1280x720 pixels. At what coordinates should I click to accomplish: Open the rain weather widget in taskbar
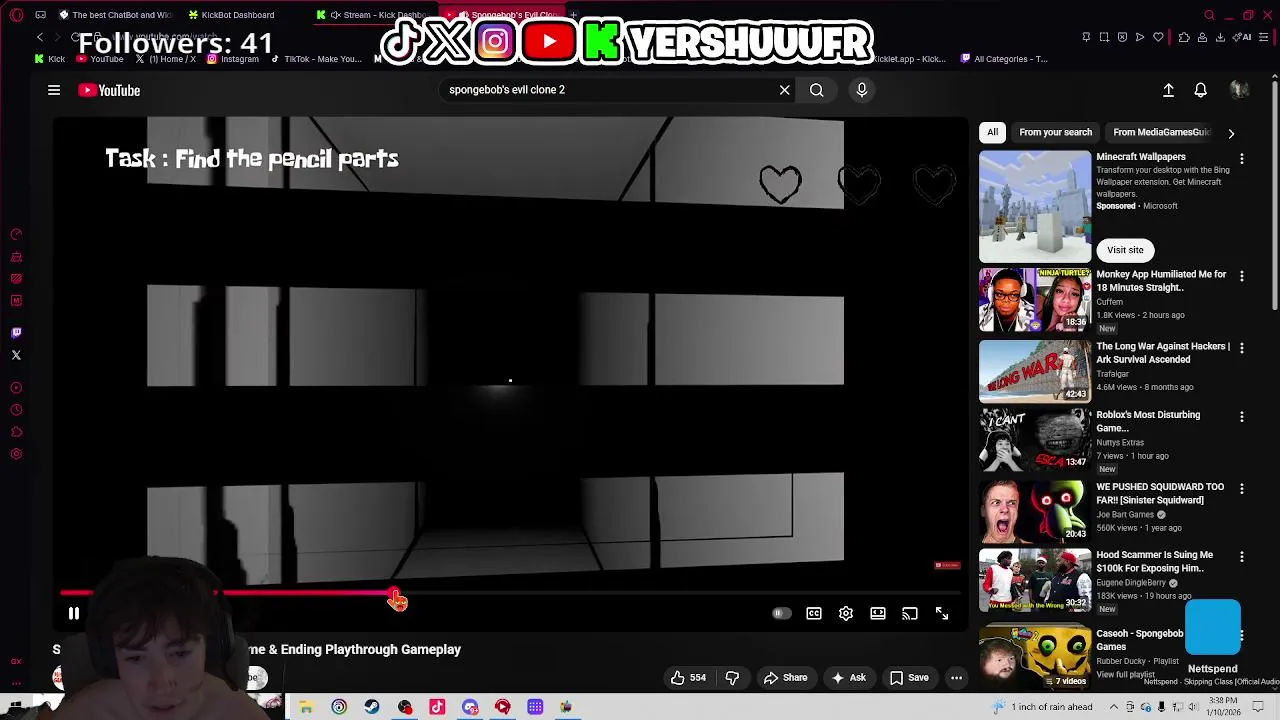[x=1043, y=707]
